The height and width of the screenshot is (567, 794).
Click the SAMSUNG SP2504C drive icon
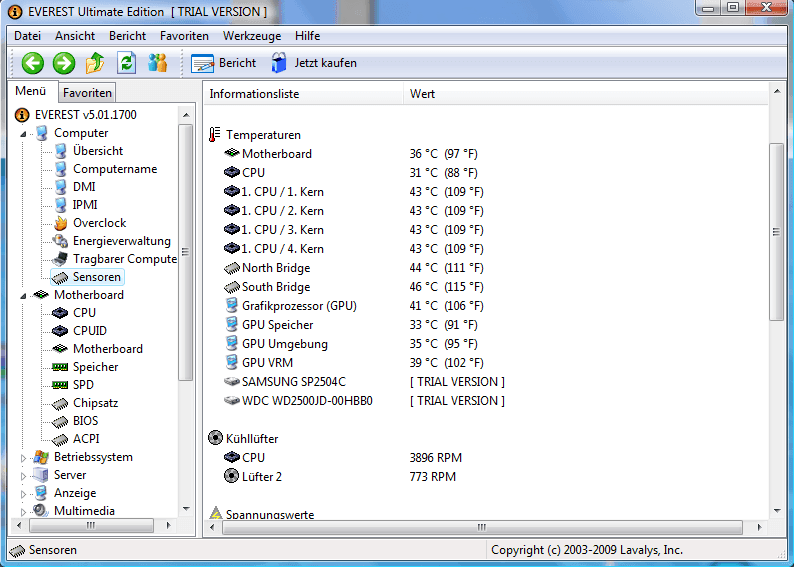[231, 382]
